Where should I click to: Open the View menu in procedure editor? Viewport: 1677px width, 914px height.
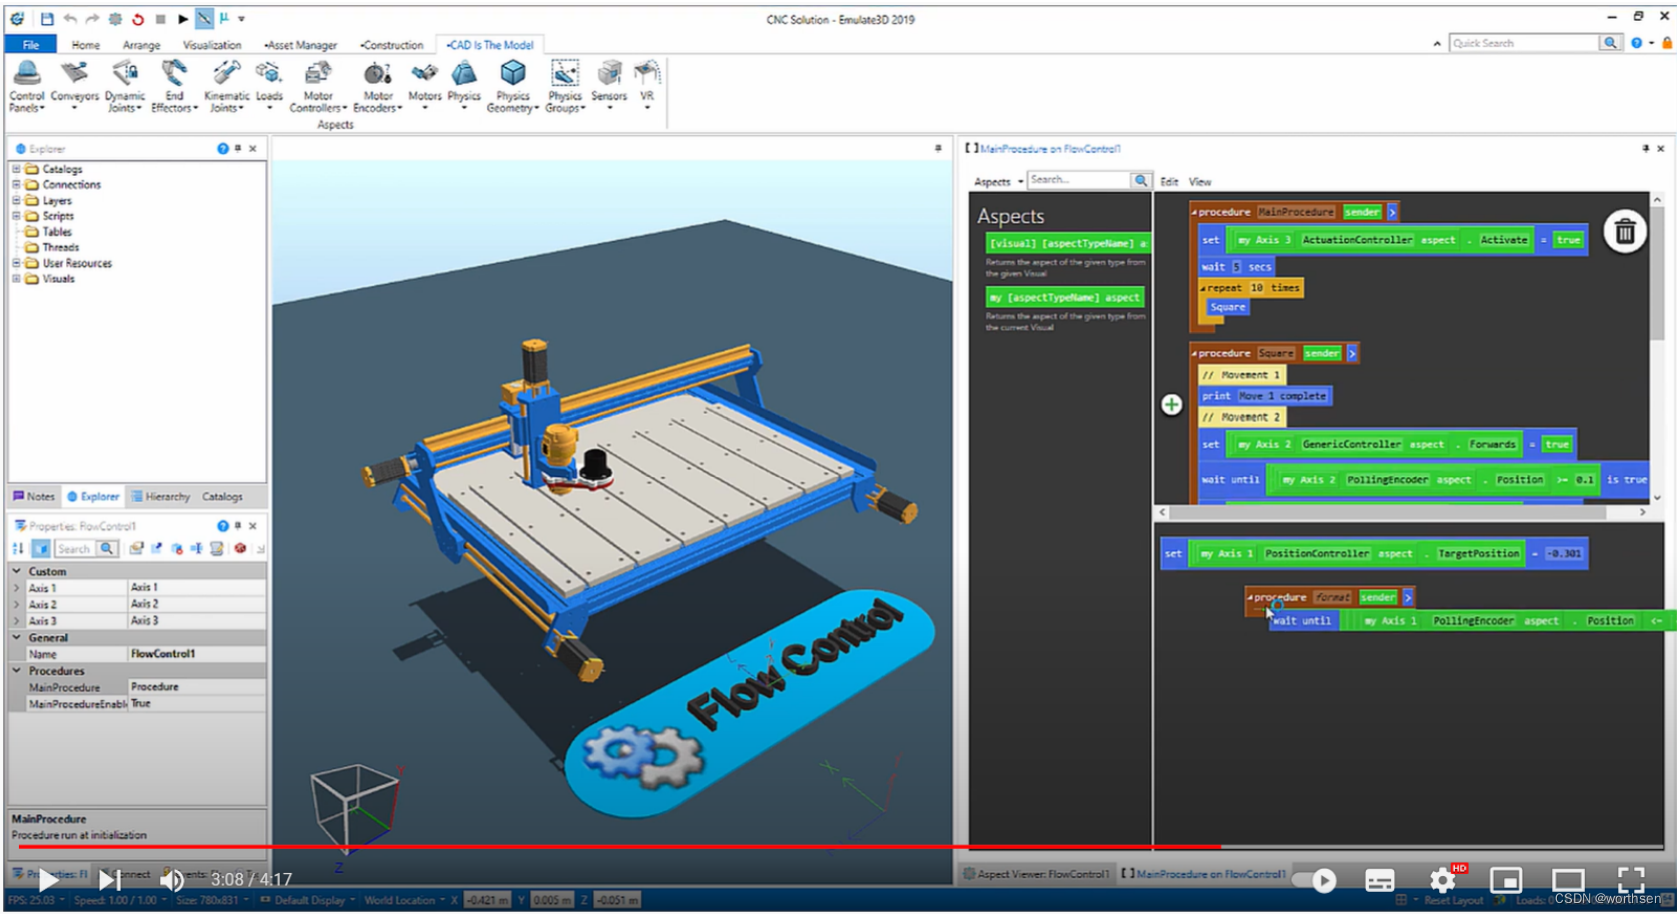pyautogui.click(x=1200, y=182)
